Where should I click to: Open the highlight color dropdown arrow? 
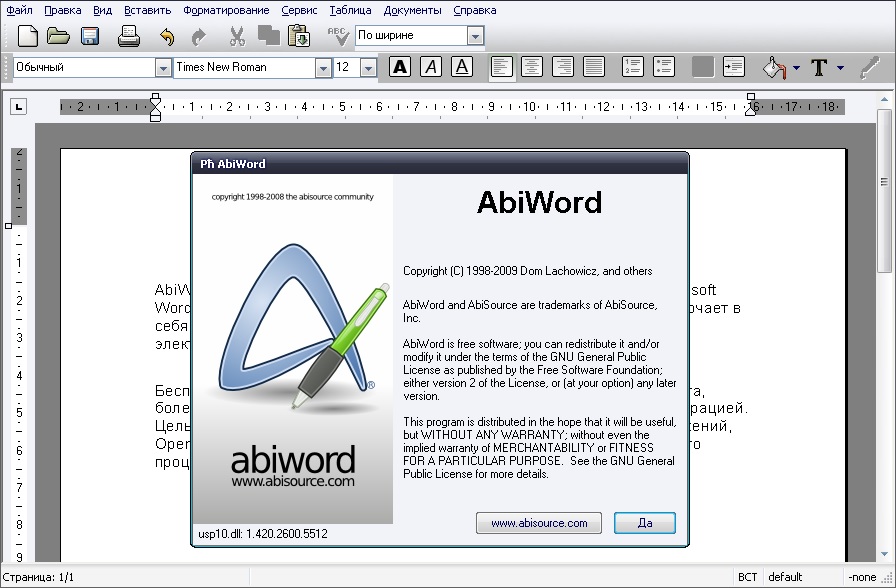tap(797, 68)
